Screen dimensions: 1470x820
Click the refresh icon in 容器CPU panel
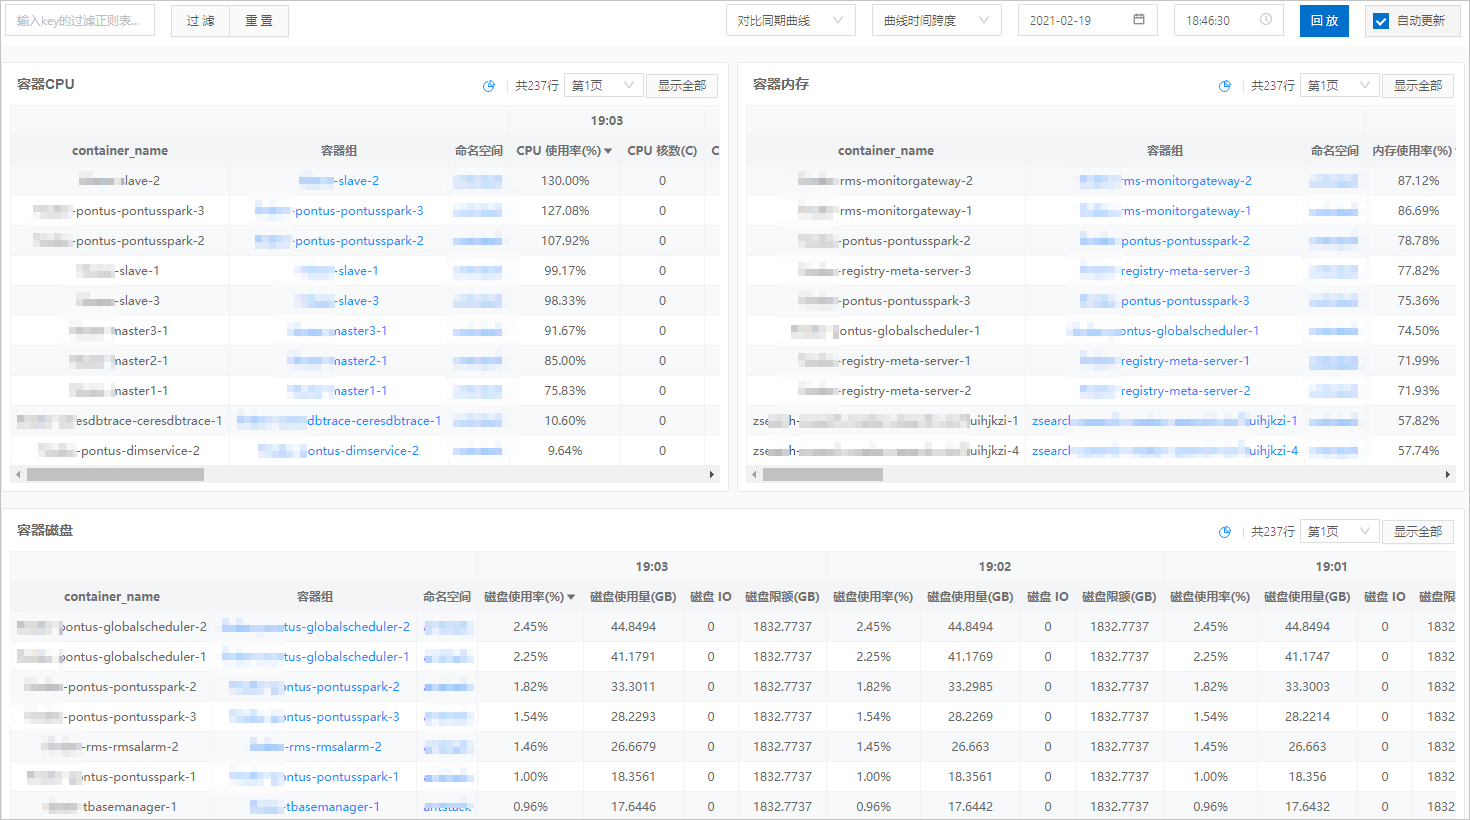[489, 86]
